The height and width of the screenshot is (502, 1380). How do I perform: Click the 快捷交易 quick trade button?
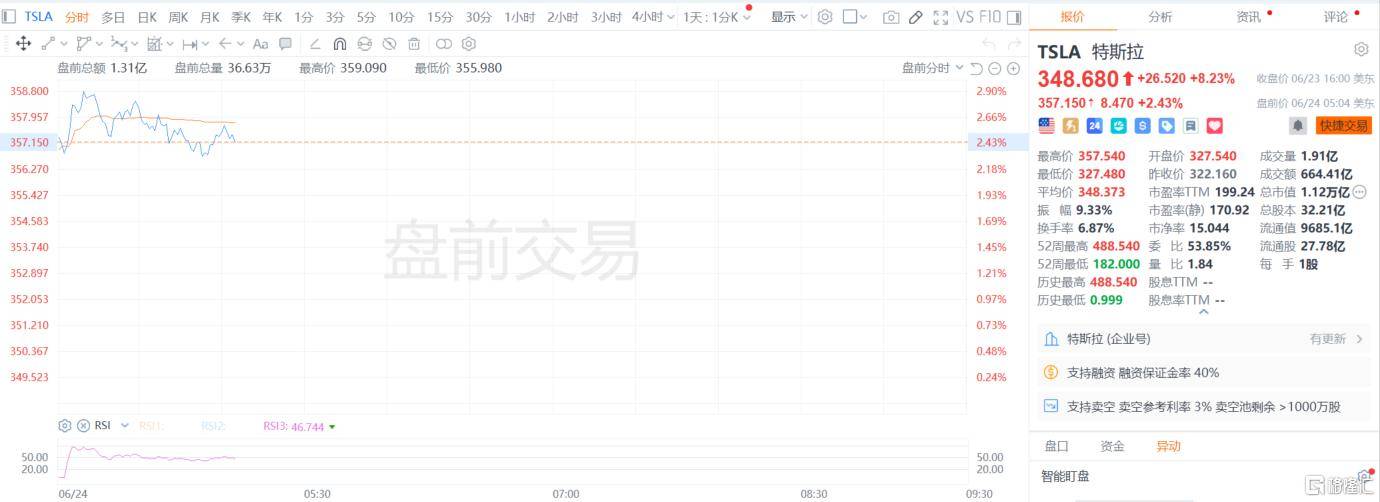point(1343,125)
